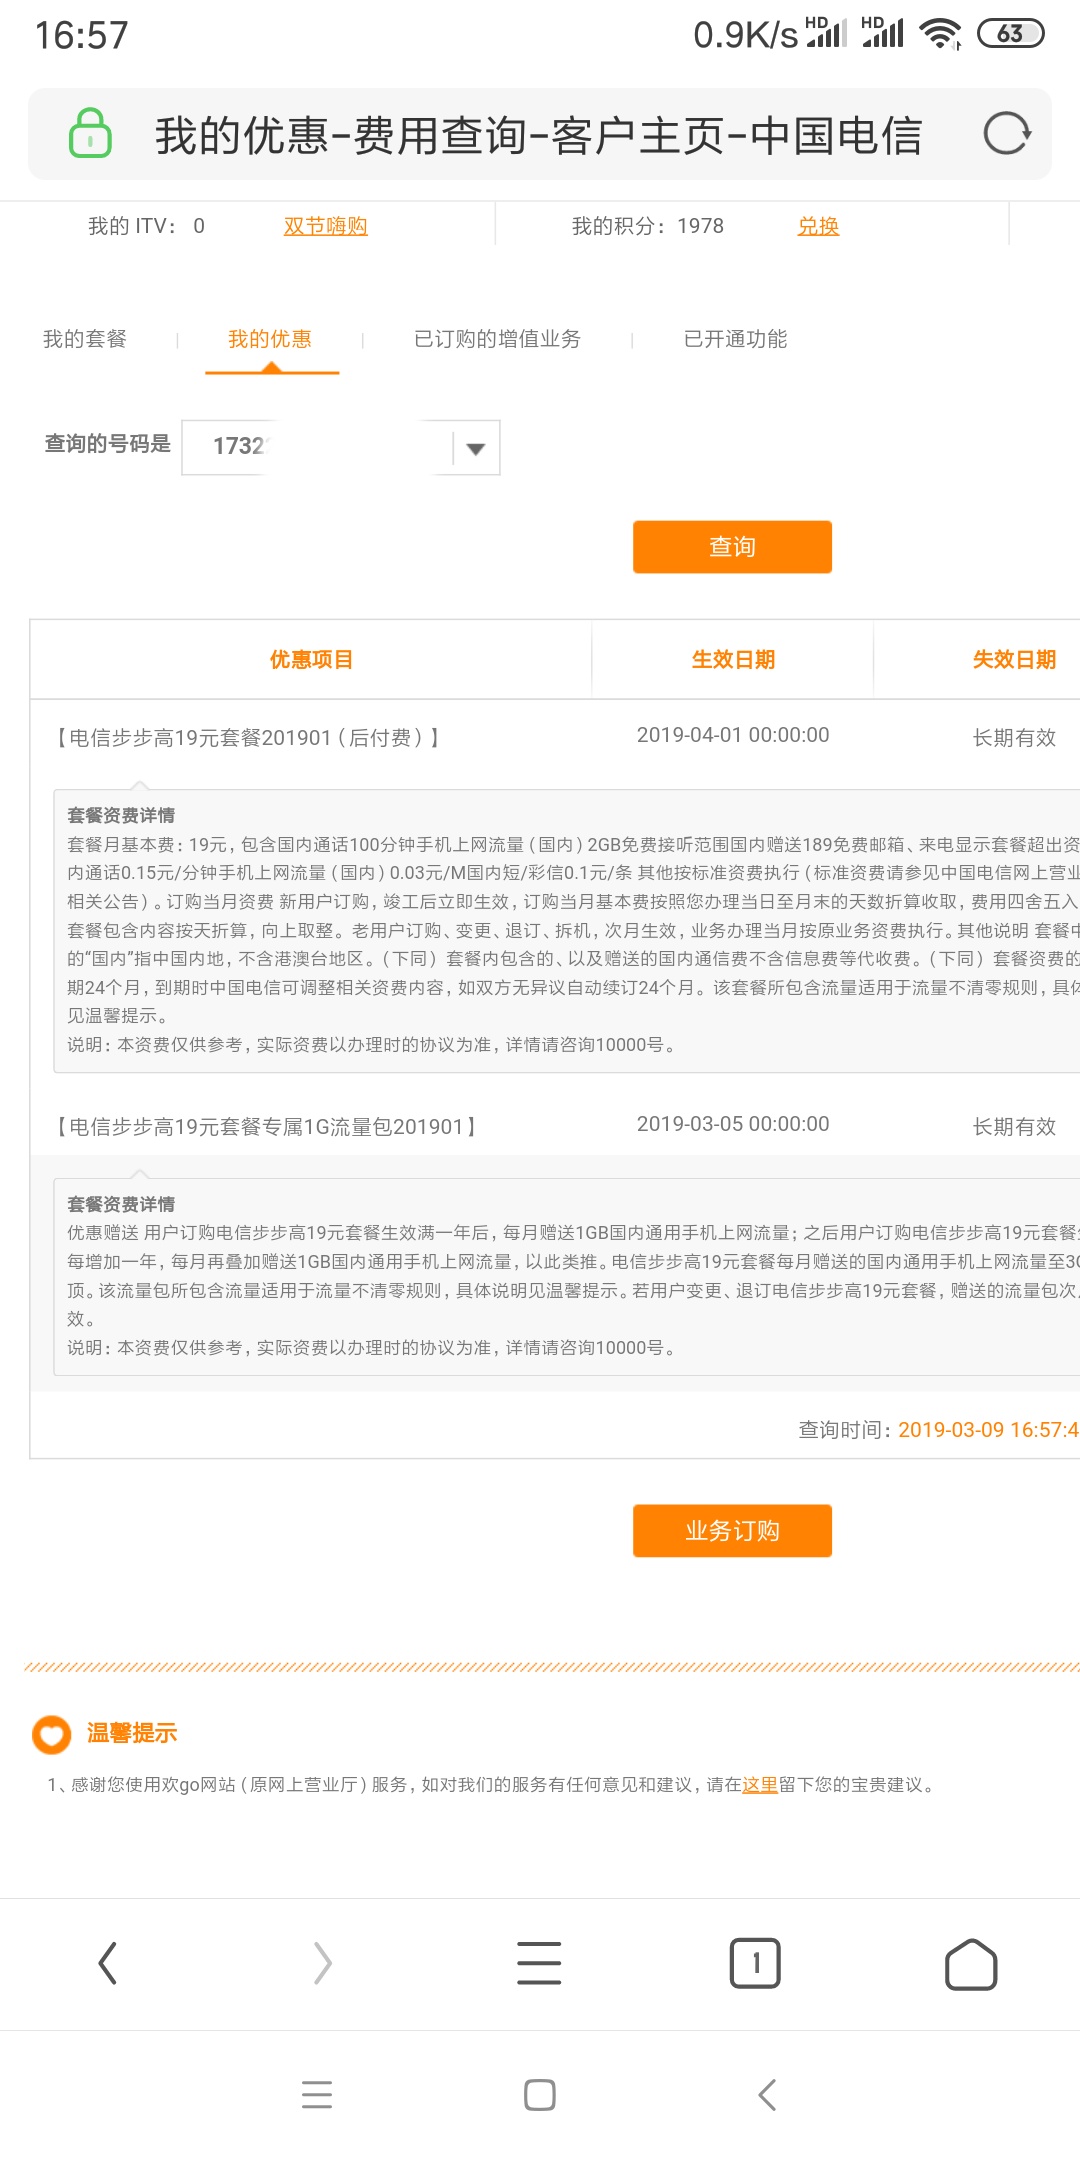Viewport: 1080px width, 2160px height.
Task: Tap the query time 2019-03-09 timestamp
Action: pyautogui.click(x=988, y=1430)
